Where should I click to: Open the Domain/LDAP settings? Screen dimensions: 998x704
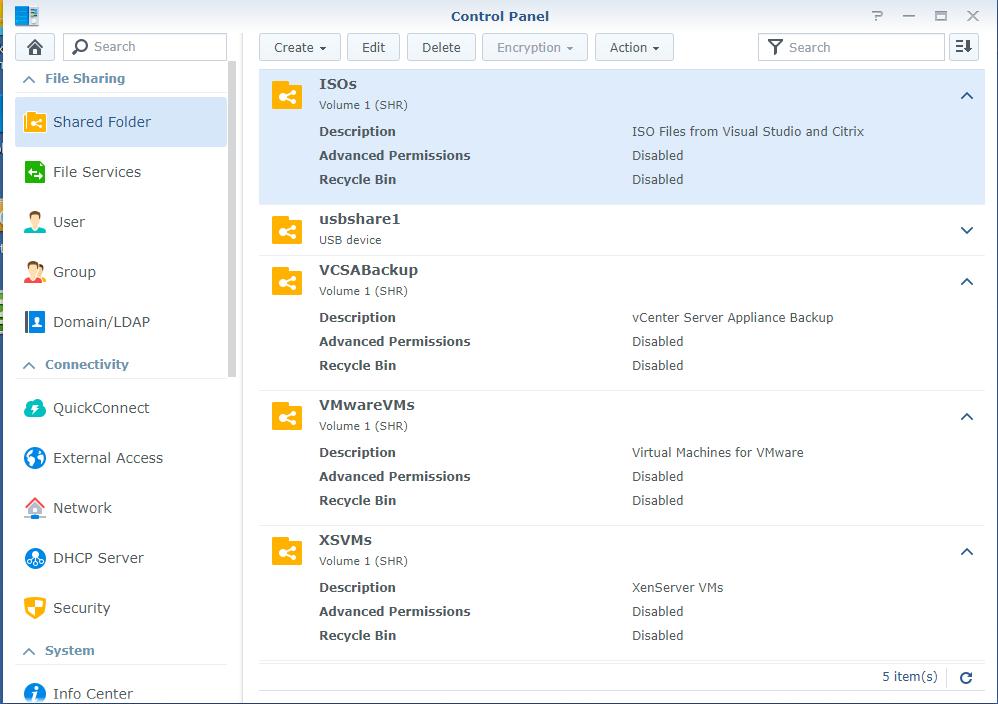coord(101,322)
